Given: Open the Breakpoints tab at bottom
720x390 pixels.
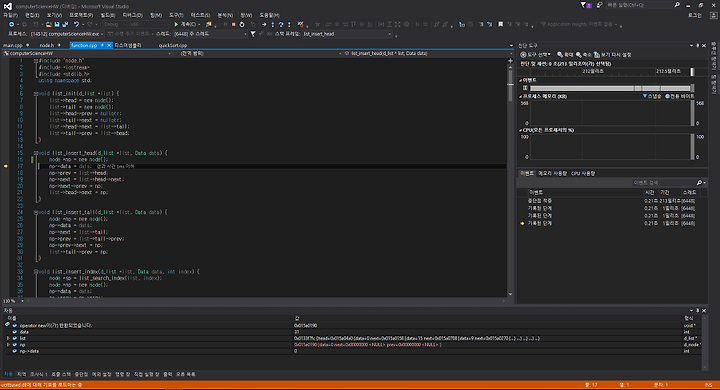Looking at the screenshot, I should [x=81, y=374].
